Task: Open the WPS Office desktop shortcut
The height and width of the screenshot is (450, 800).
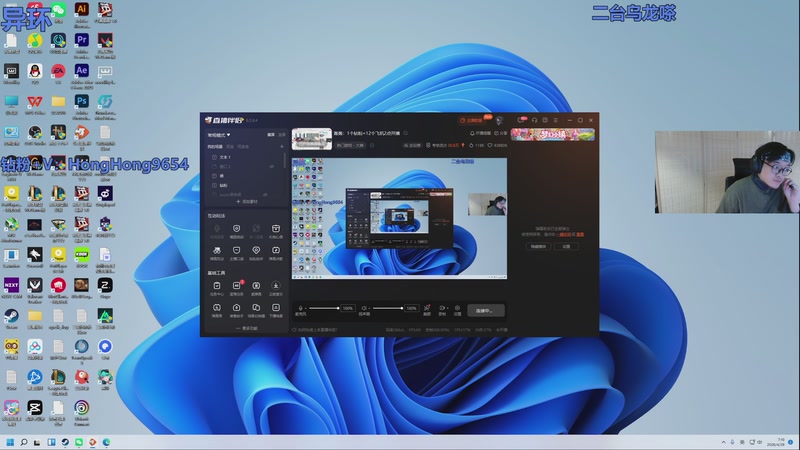Action: pos(34,101)
